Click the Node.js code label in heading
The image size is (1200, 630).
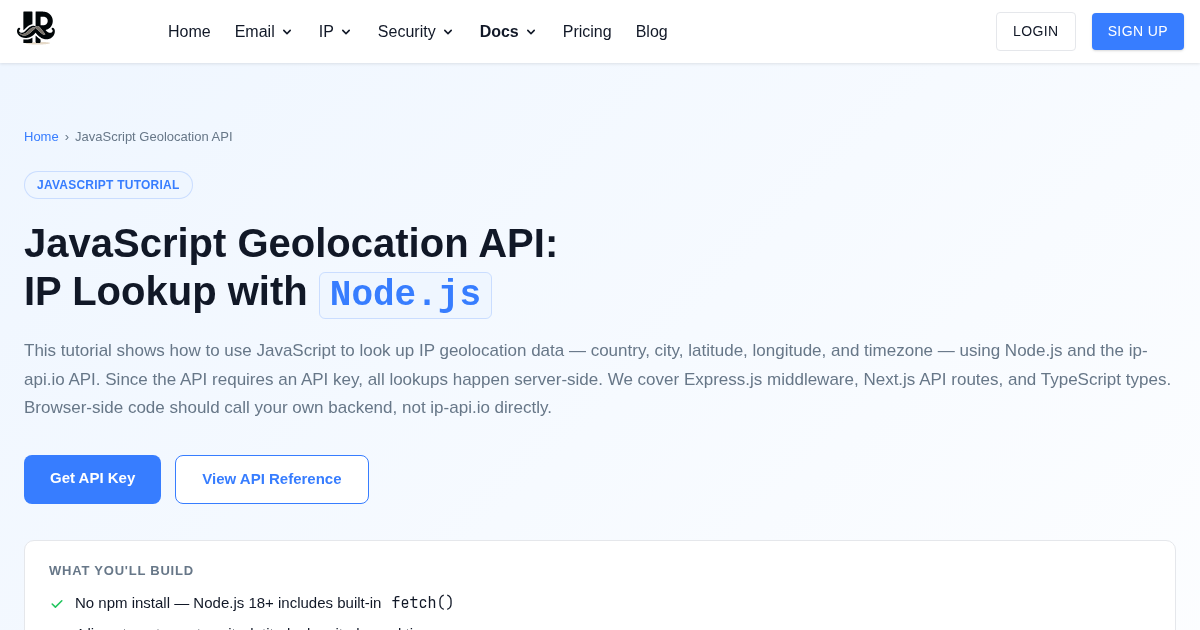tap(405, 295)
